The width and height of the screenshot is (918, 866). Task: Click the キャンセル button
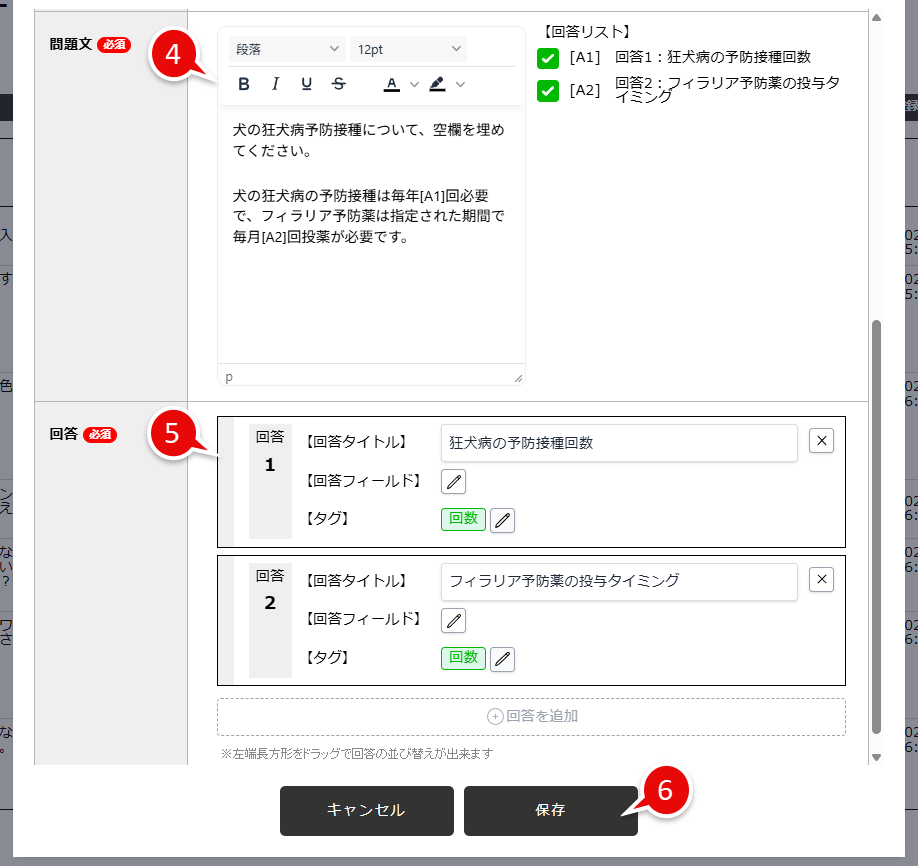coord(366,811)
